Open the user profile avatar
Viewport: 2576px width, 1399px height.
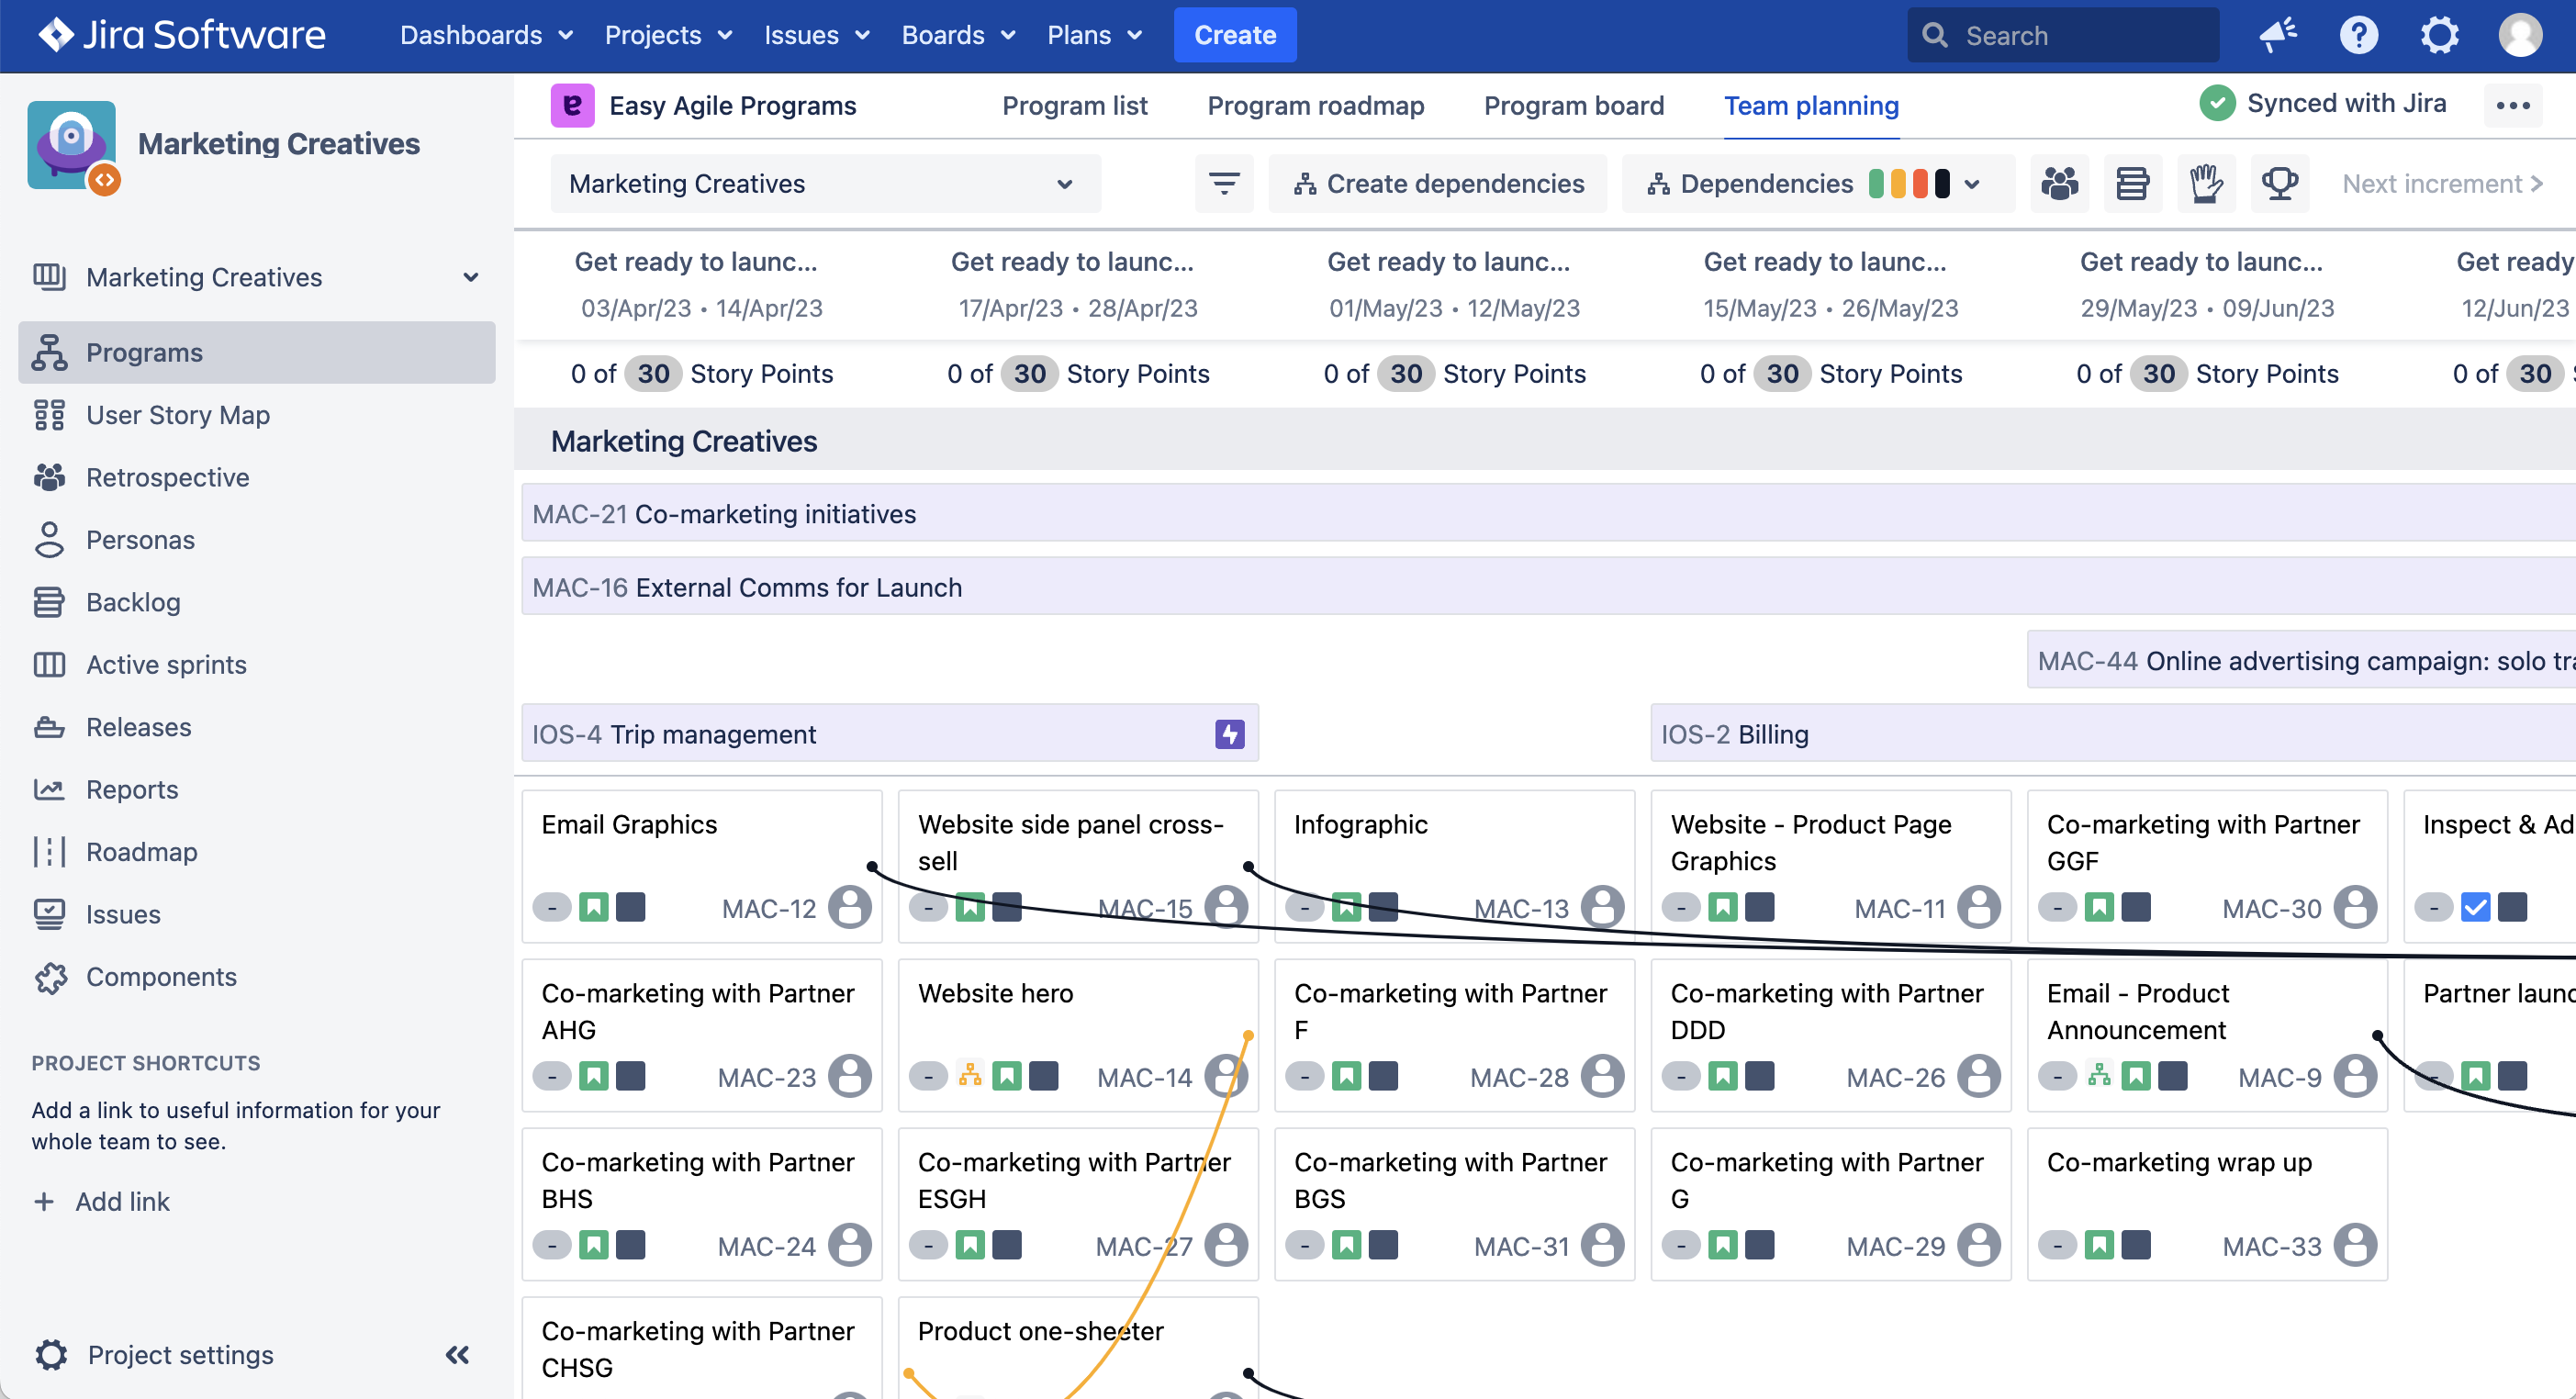click(2520, 35)
